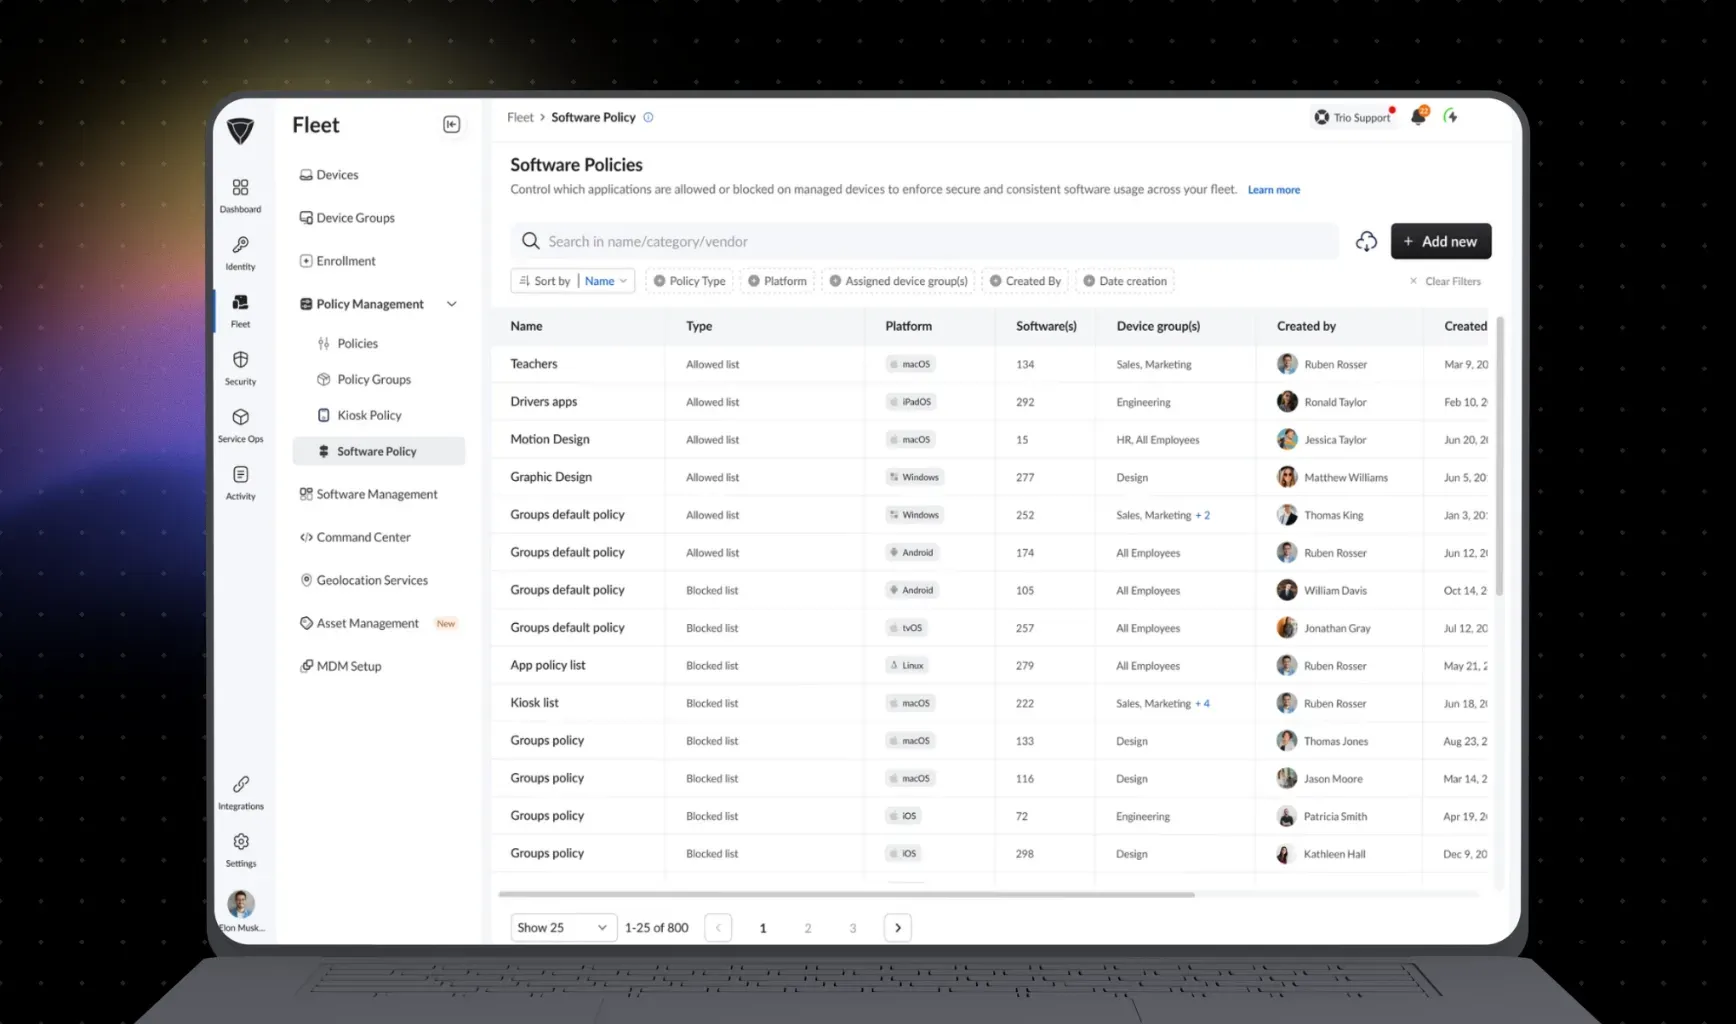Click the Linux platform tag
1736x1024 pixels.
907,665
